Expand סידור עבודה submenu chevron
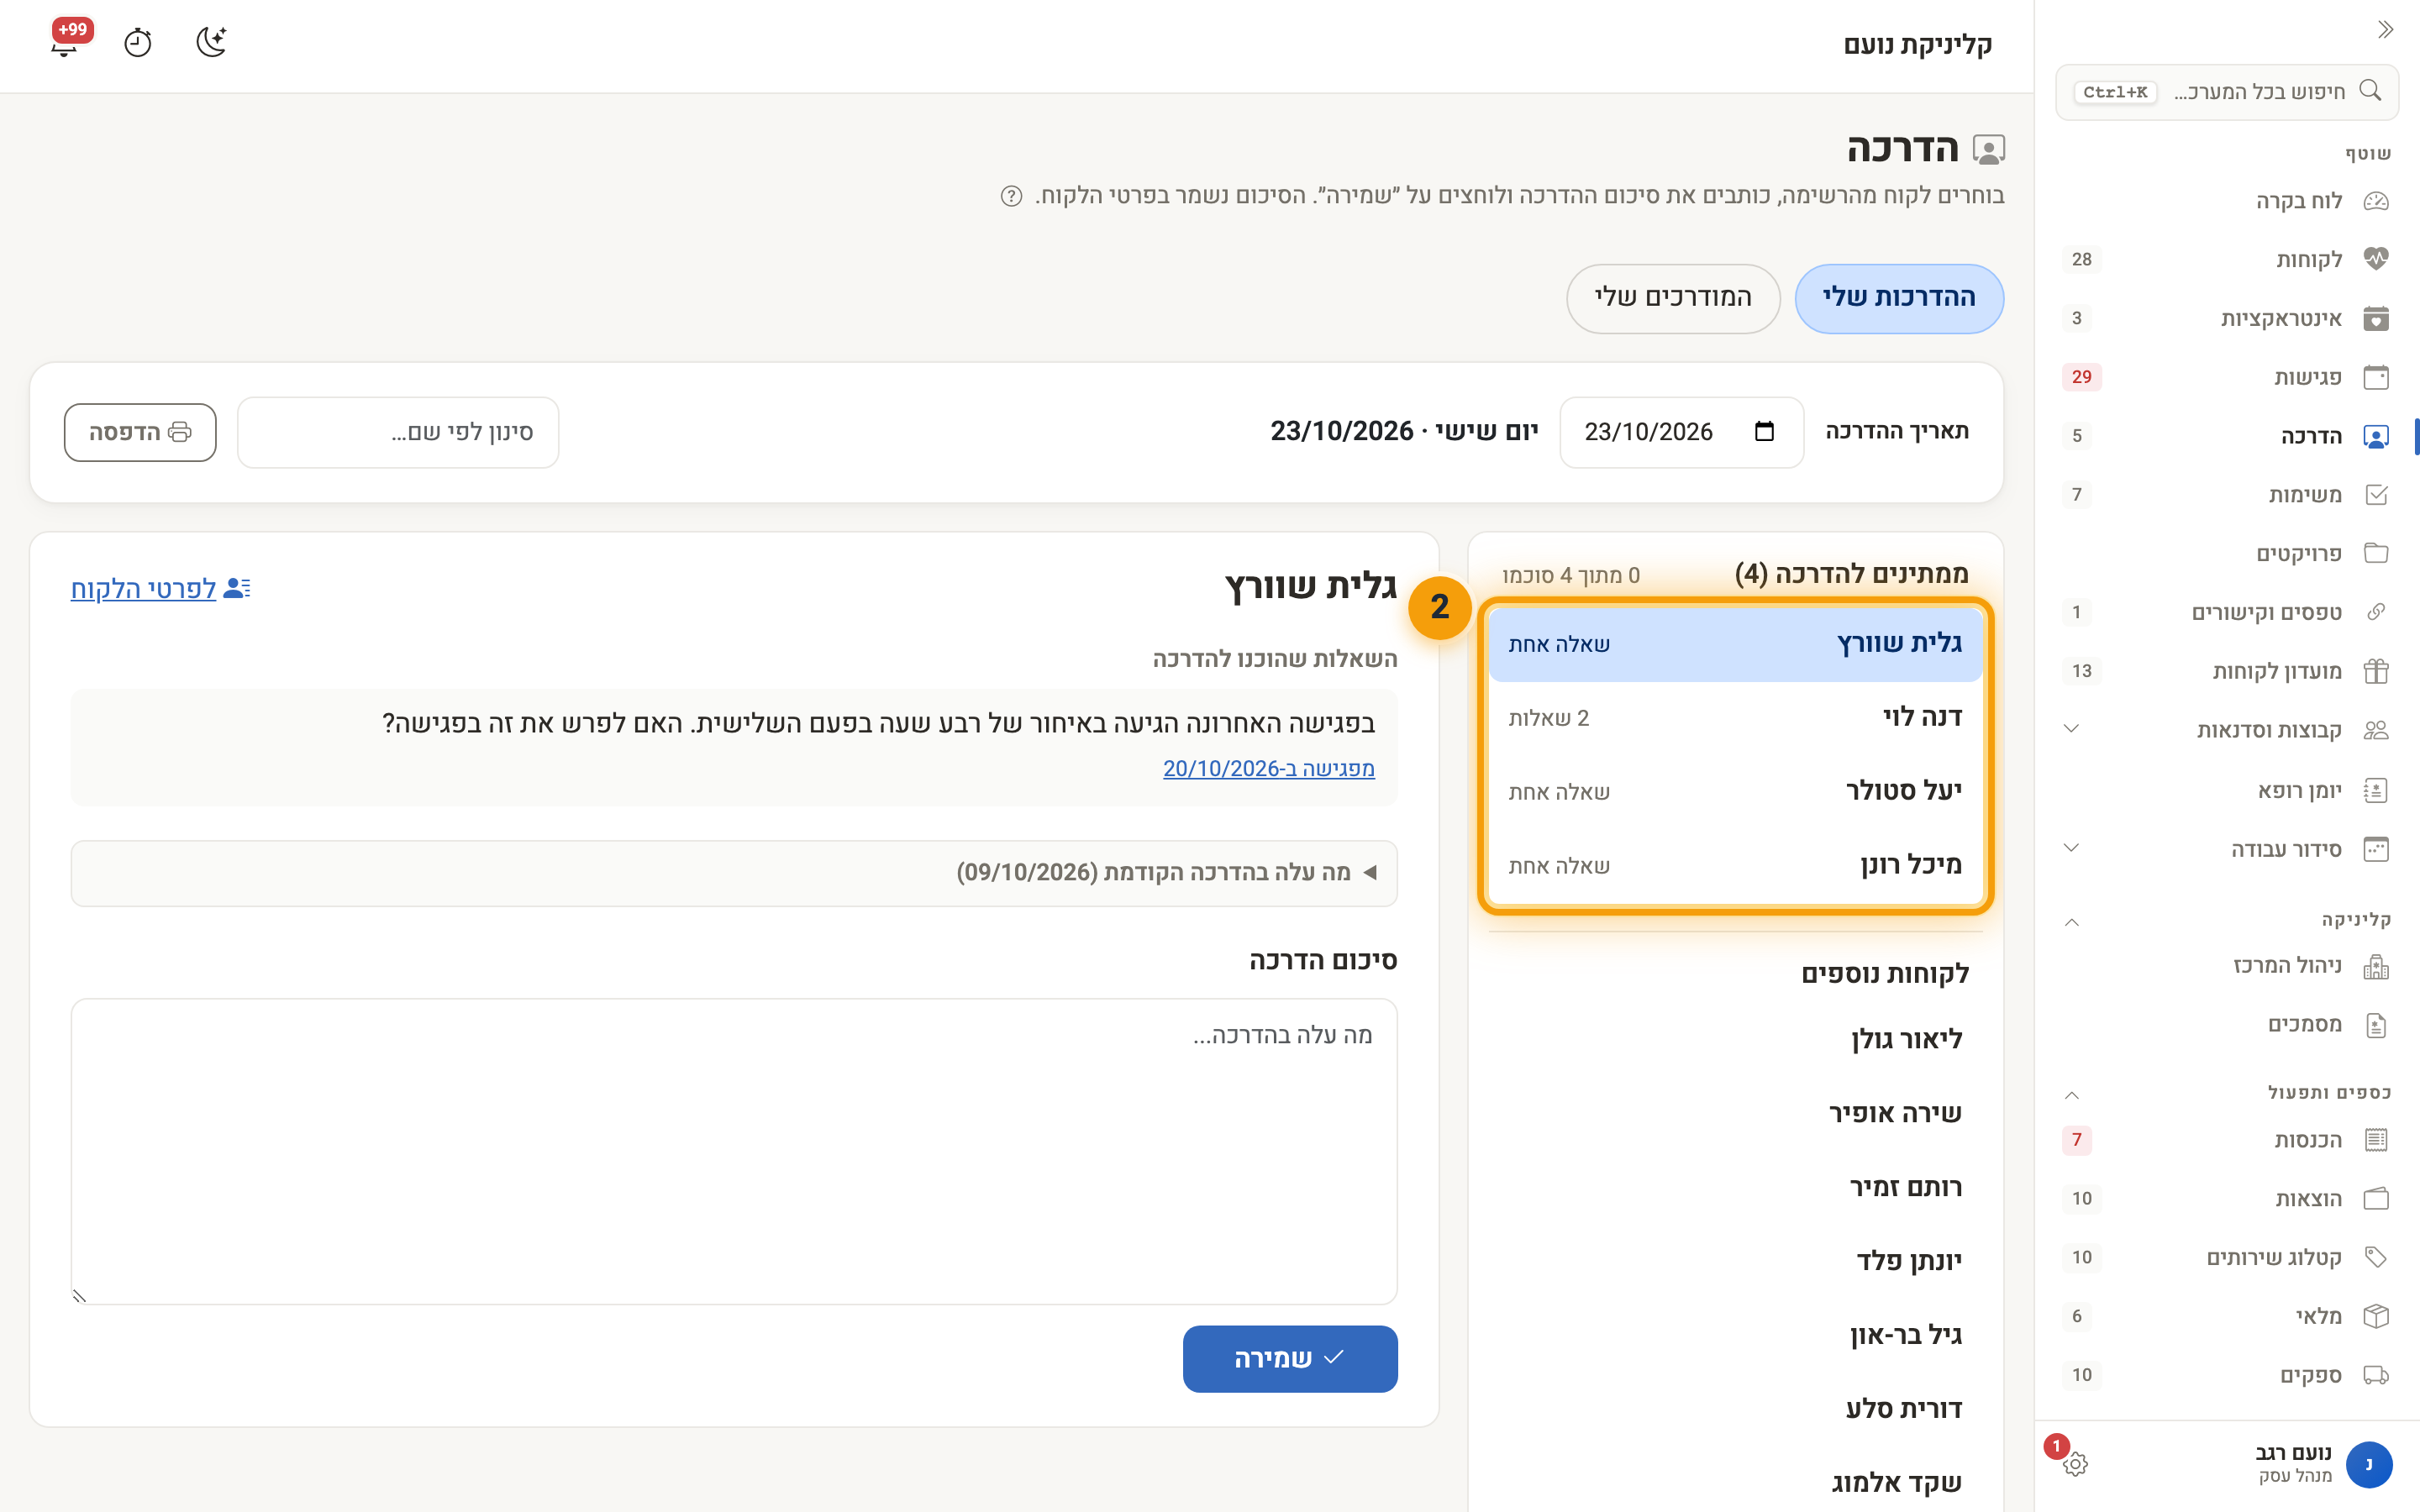The image size is (2420, 1512). pos(2072,848)
